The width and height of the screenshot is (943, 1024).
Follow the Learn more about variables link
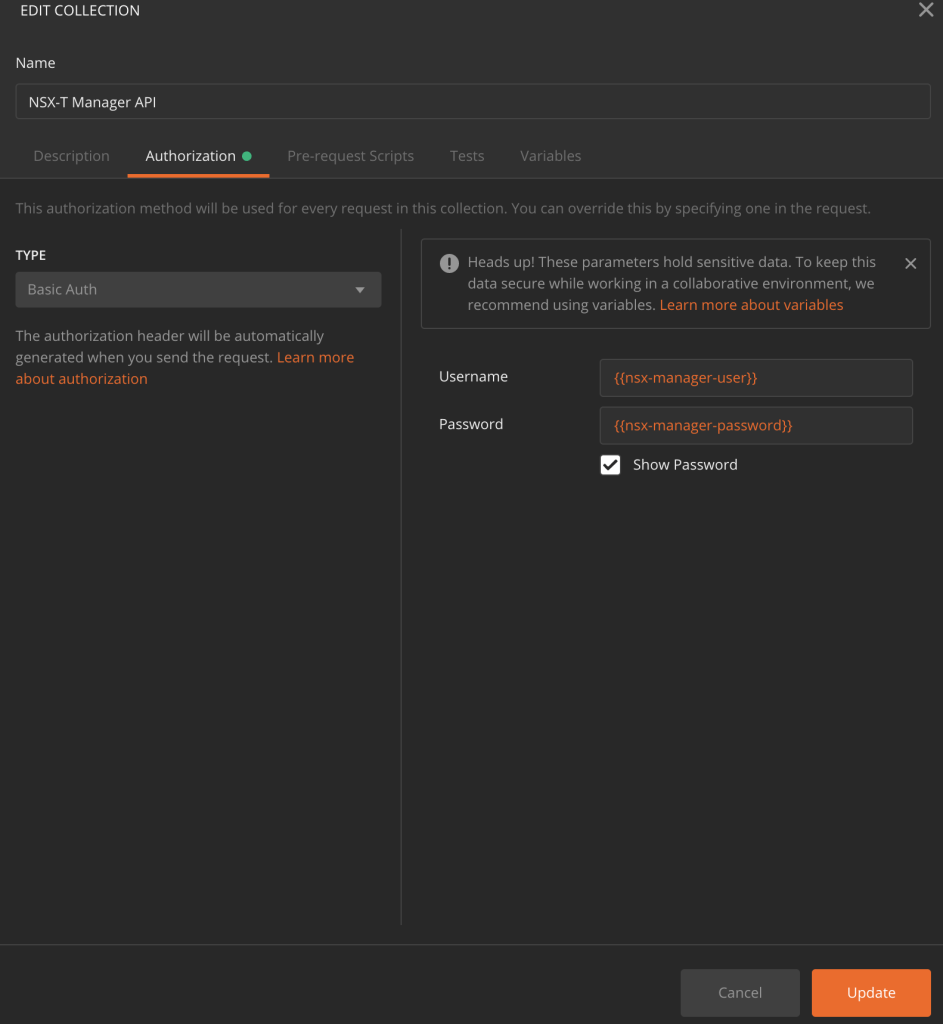751,305
